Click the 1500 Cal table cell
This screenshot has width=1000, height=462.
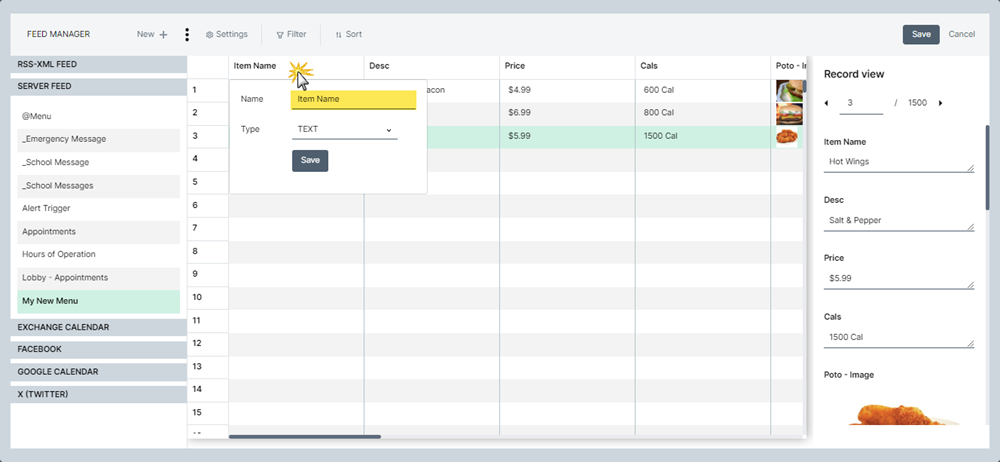coord(703,137)
